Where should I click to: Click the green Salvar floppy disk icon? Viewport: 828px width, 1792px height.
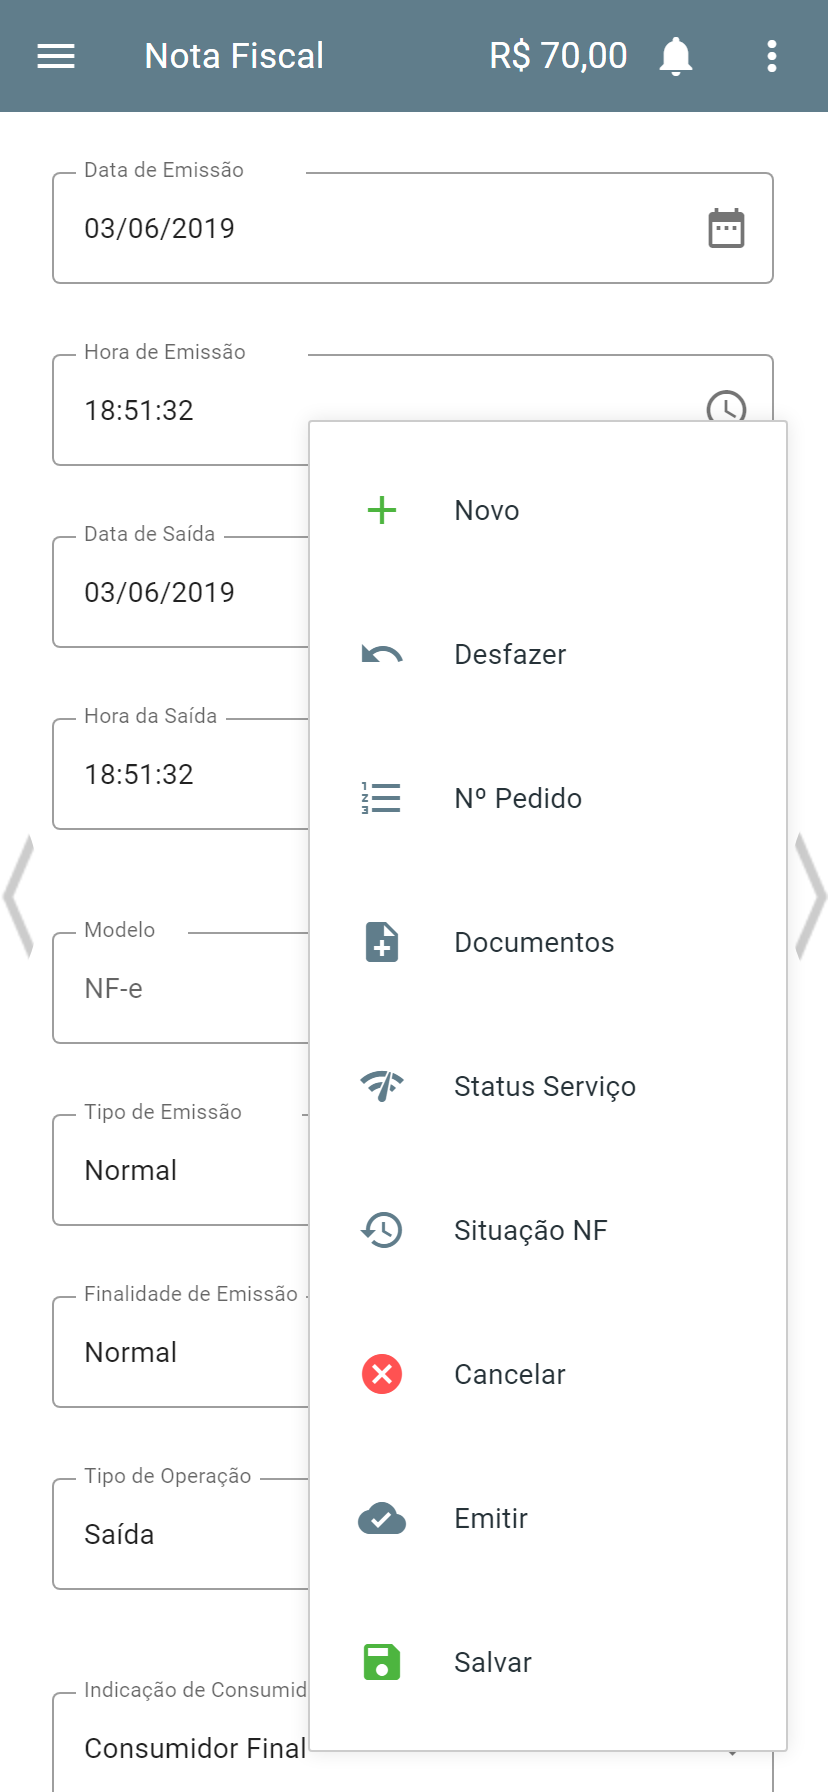(x=382, y=1662)
